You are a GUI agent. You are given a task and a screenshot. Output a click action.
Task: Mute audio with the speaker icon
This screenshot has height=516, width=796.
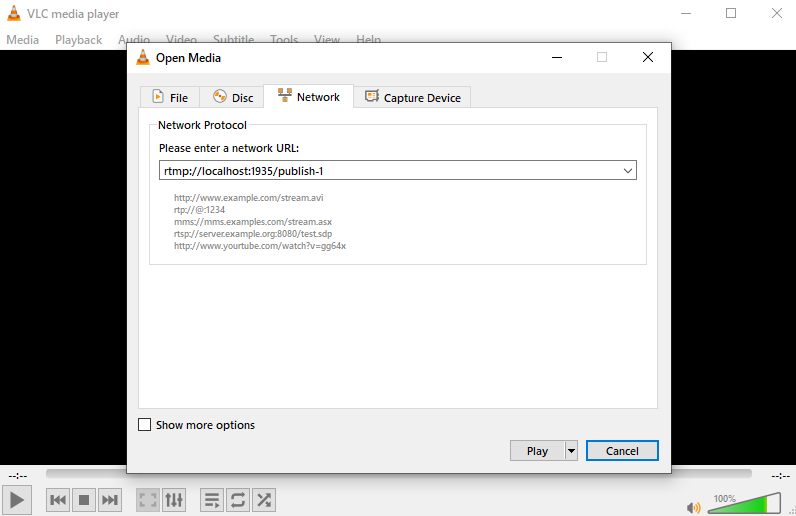click(x=693, y=507)
